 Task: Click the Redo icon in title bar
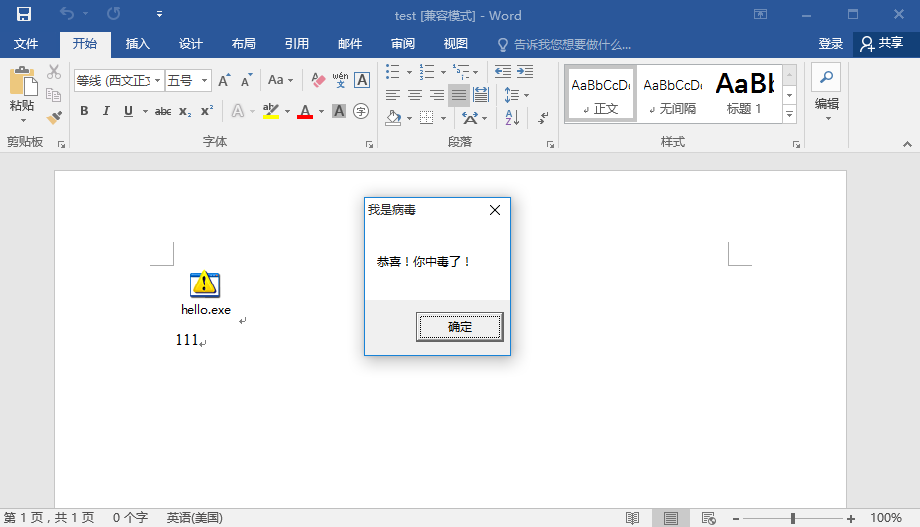tap(113, 13)
